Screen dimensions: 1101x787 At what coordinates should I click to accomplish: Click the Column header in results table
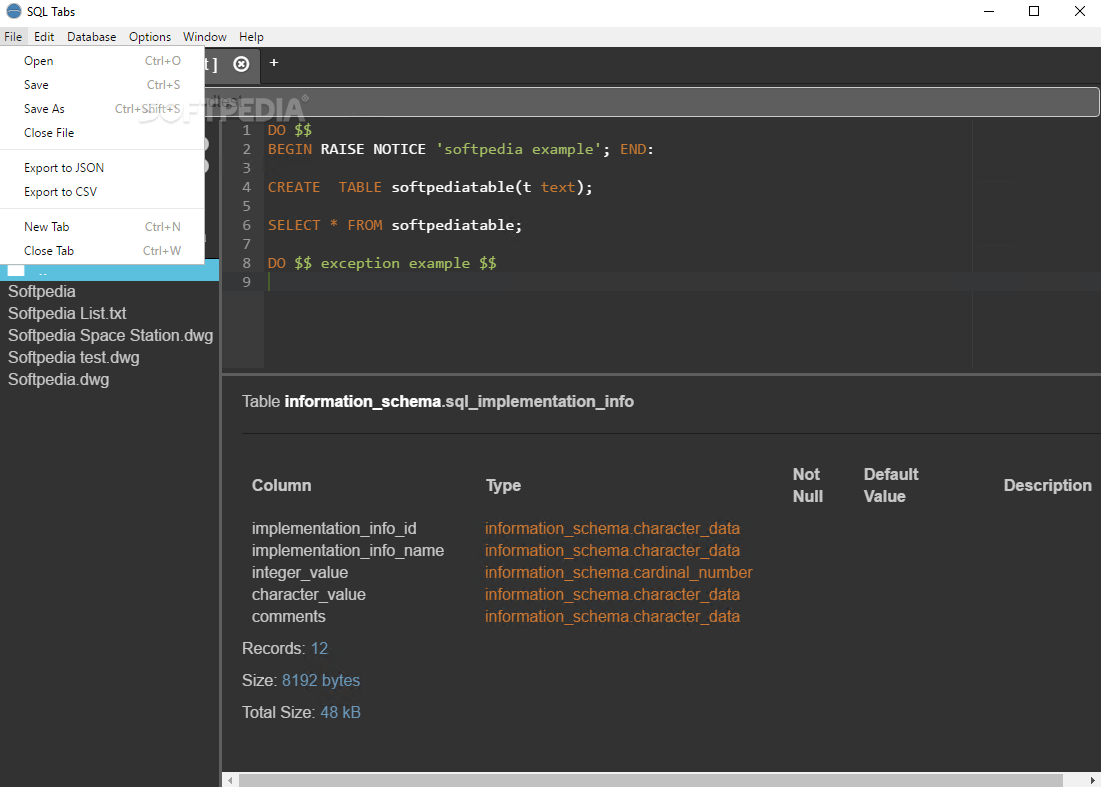click(x=282, y=485)
